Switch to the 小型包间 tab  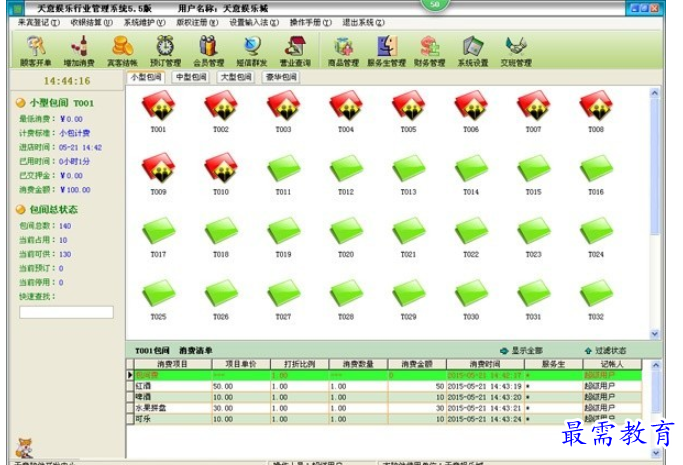[x=146, y=78]
